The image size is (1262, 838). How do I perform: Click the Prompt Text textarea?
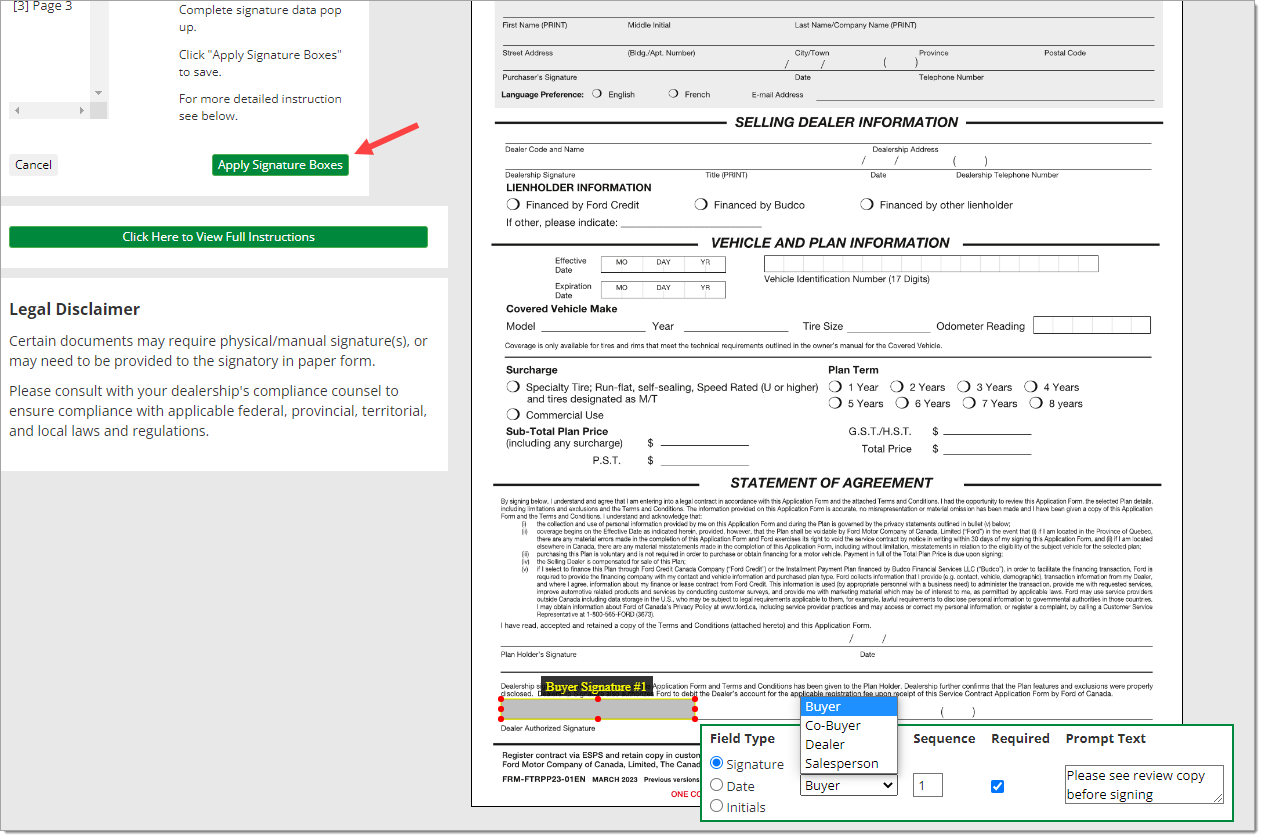[x=1145, y=785]
